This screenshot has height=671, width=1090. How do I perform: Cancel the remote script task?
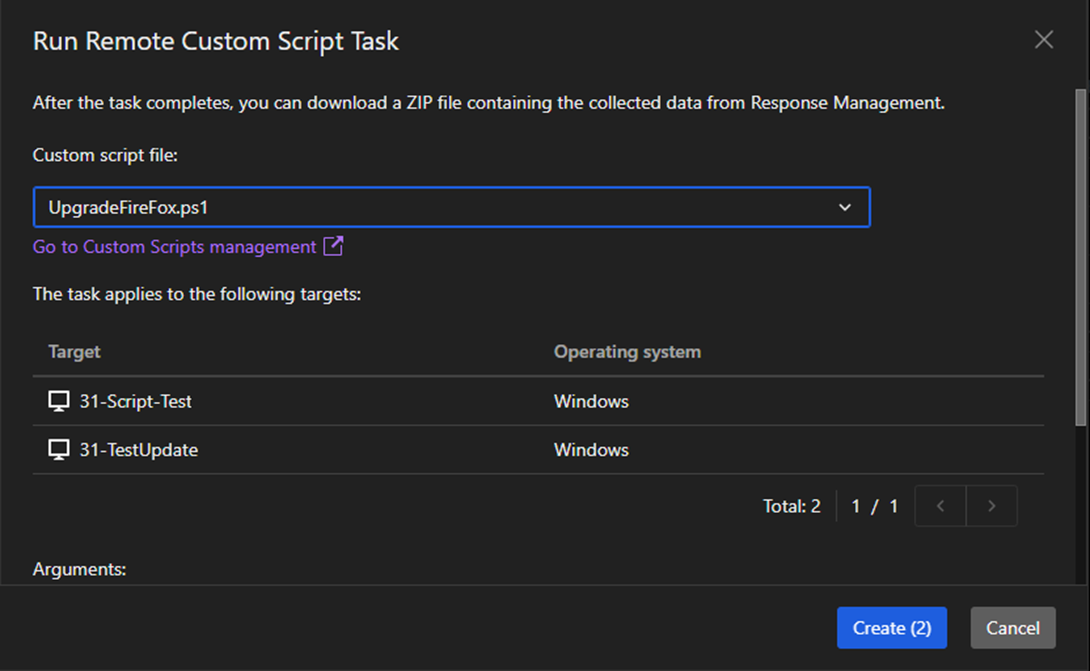(1012, 628)
